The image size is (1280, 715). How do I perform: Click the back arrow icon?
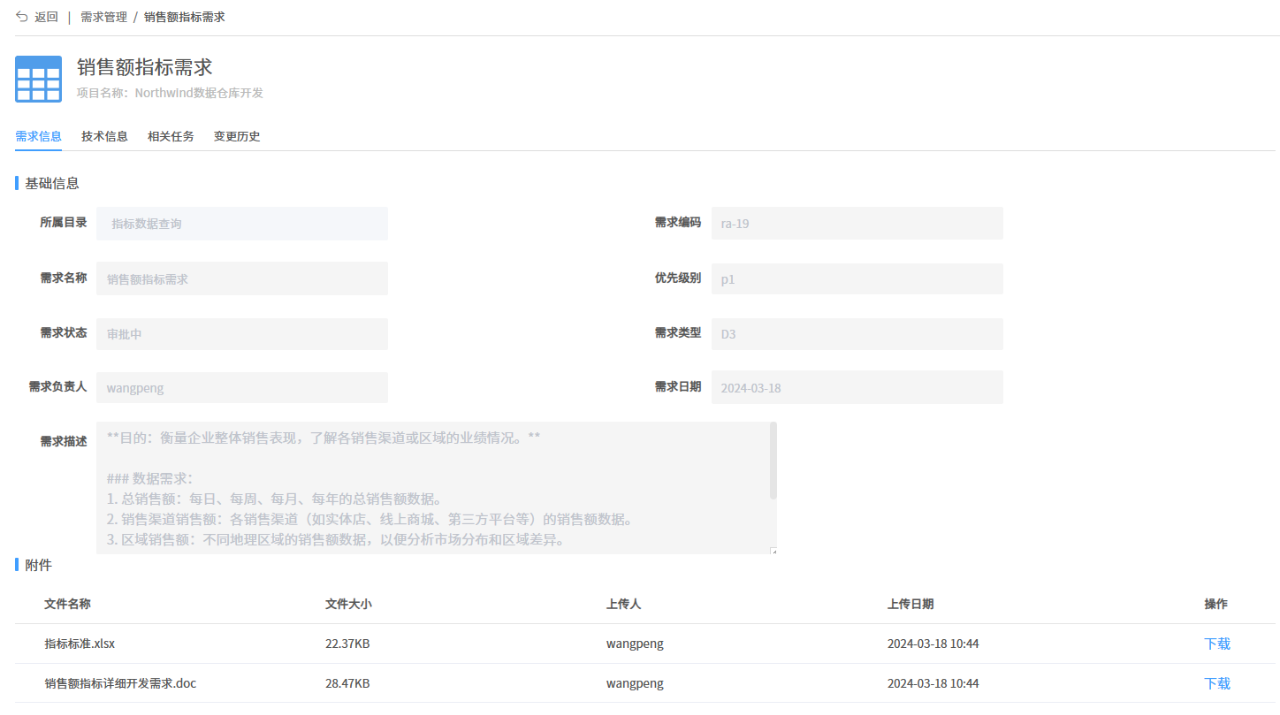coord(22,17)
